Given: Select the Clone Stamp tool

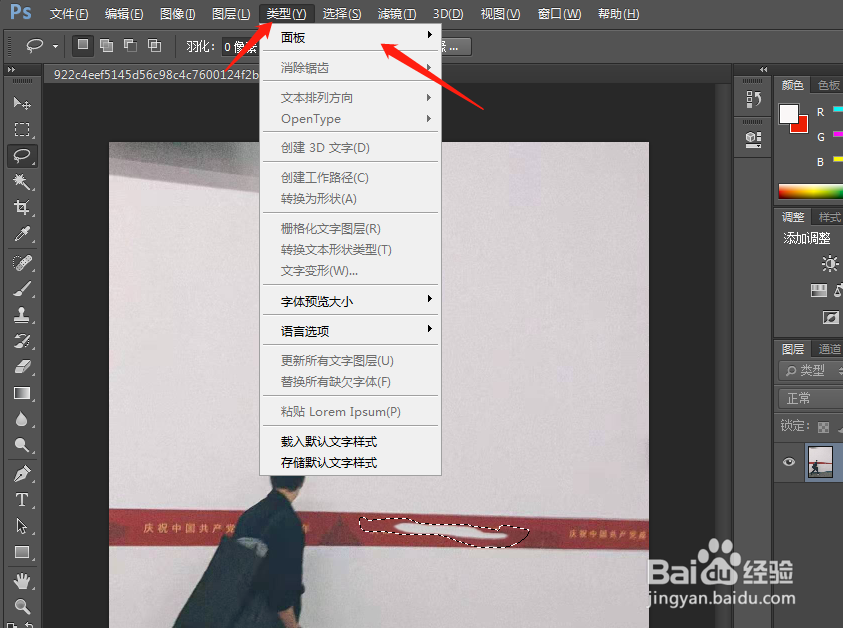Looking at the screenshot, I should coord(22,316).
